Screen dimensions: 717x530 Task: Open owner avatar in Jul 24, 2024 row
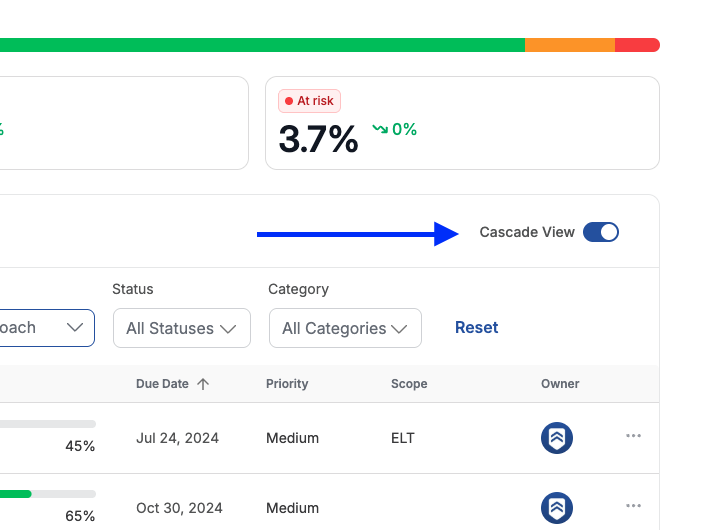pyautogui.click(x=556, y=438)
